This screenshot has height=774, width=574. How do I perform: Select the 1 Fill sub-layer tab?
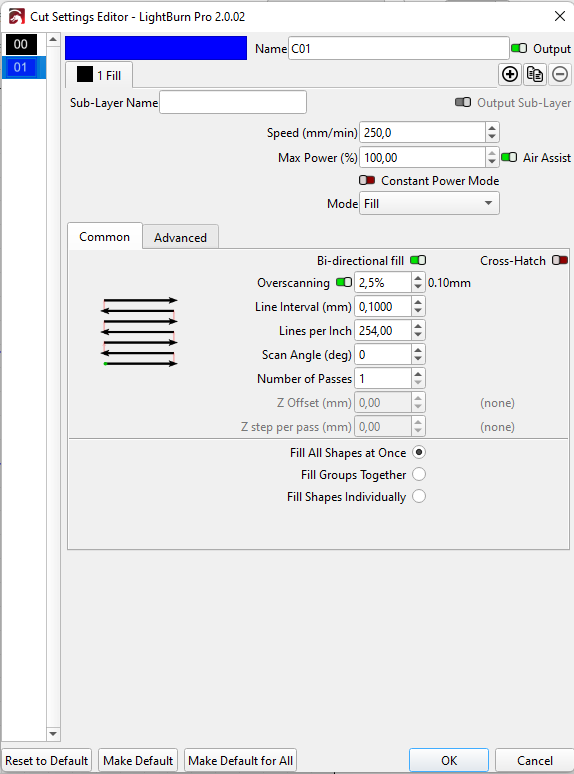(99, 75)
